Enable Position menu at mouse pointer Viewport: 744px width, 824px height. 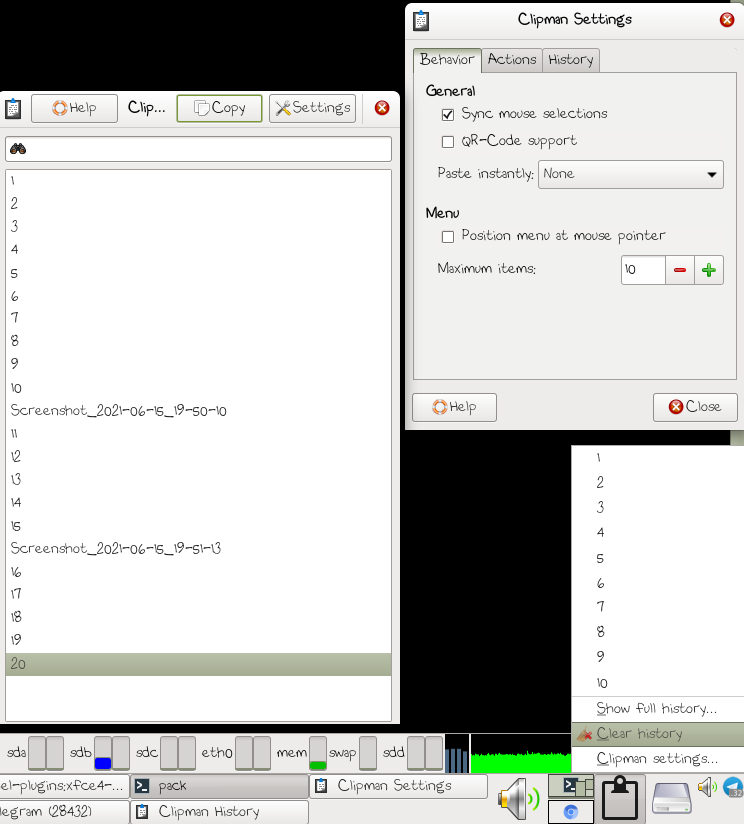[x=448, y=237]
